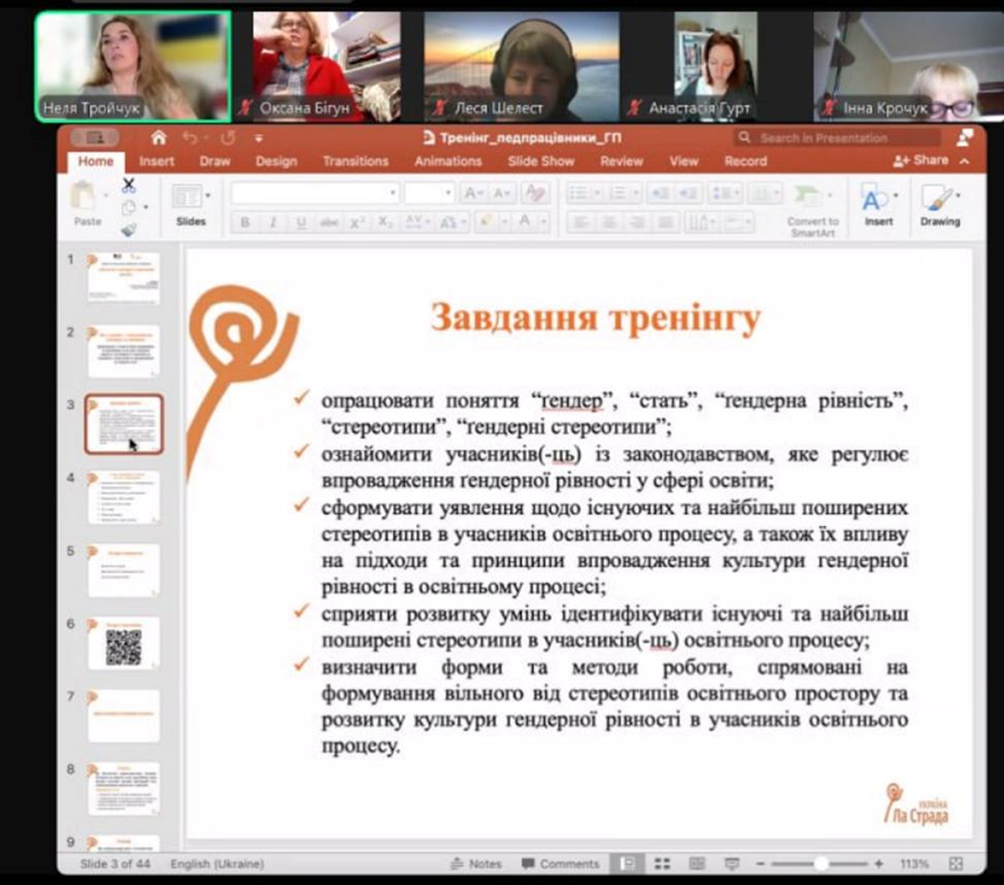Open the Drawing tools
Screen dimensions: 1004x885
point(939,204)
